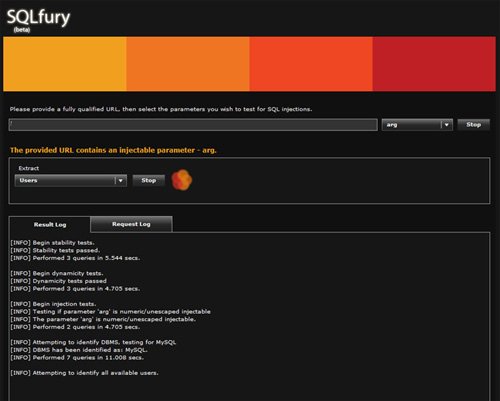Click 'Performed 3 queries in 5.544 secs.'

point(75,258)
